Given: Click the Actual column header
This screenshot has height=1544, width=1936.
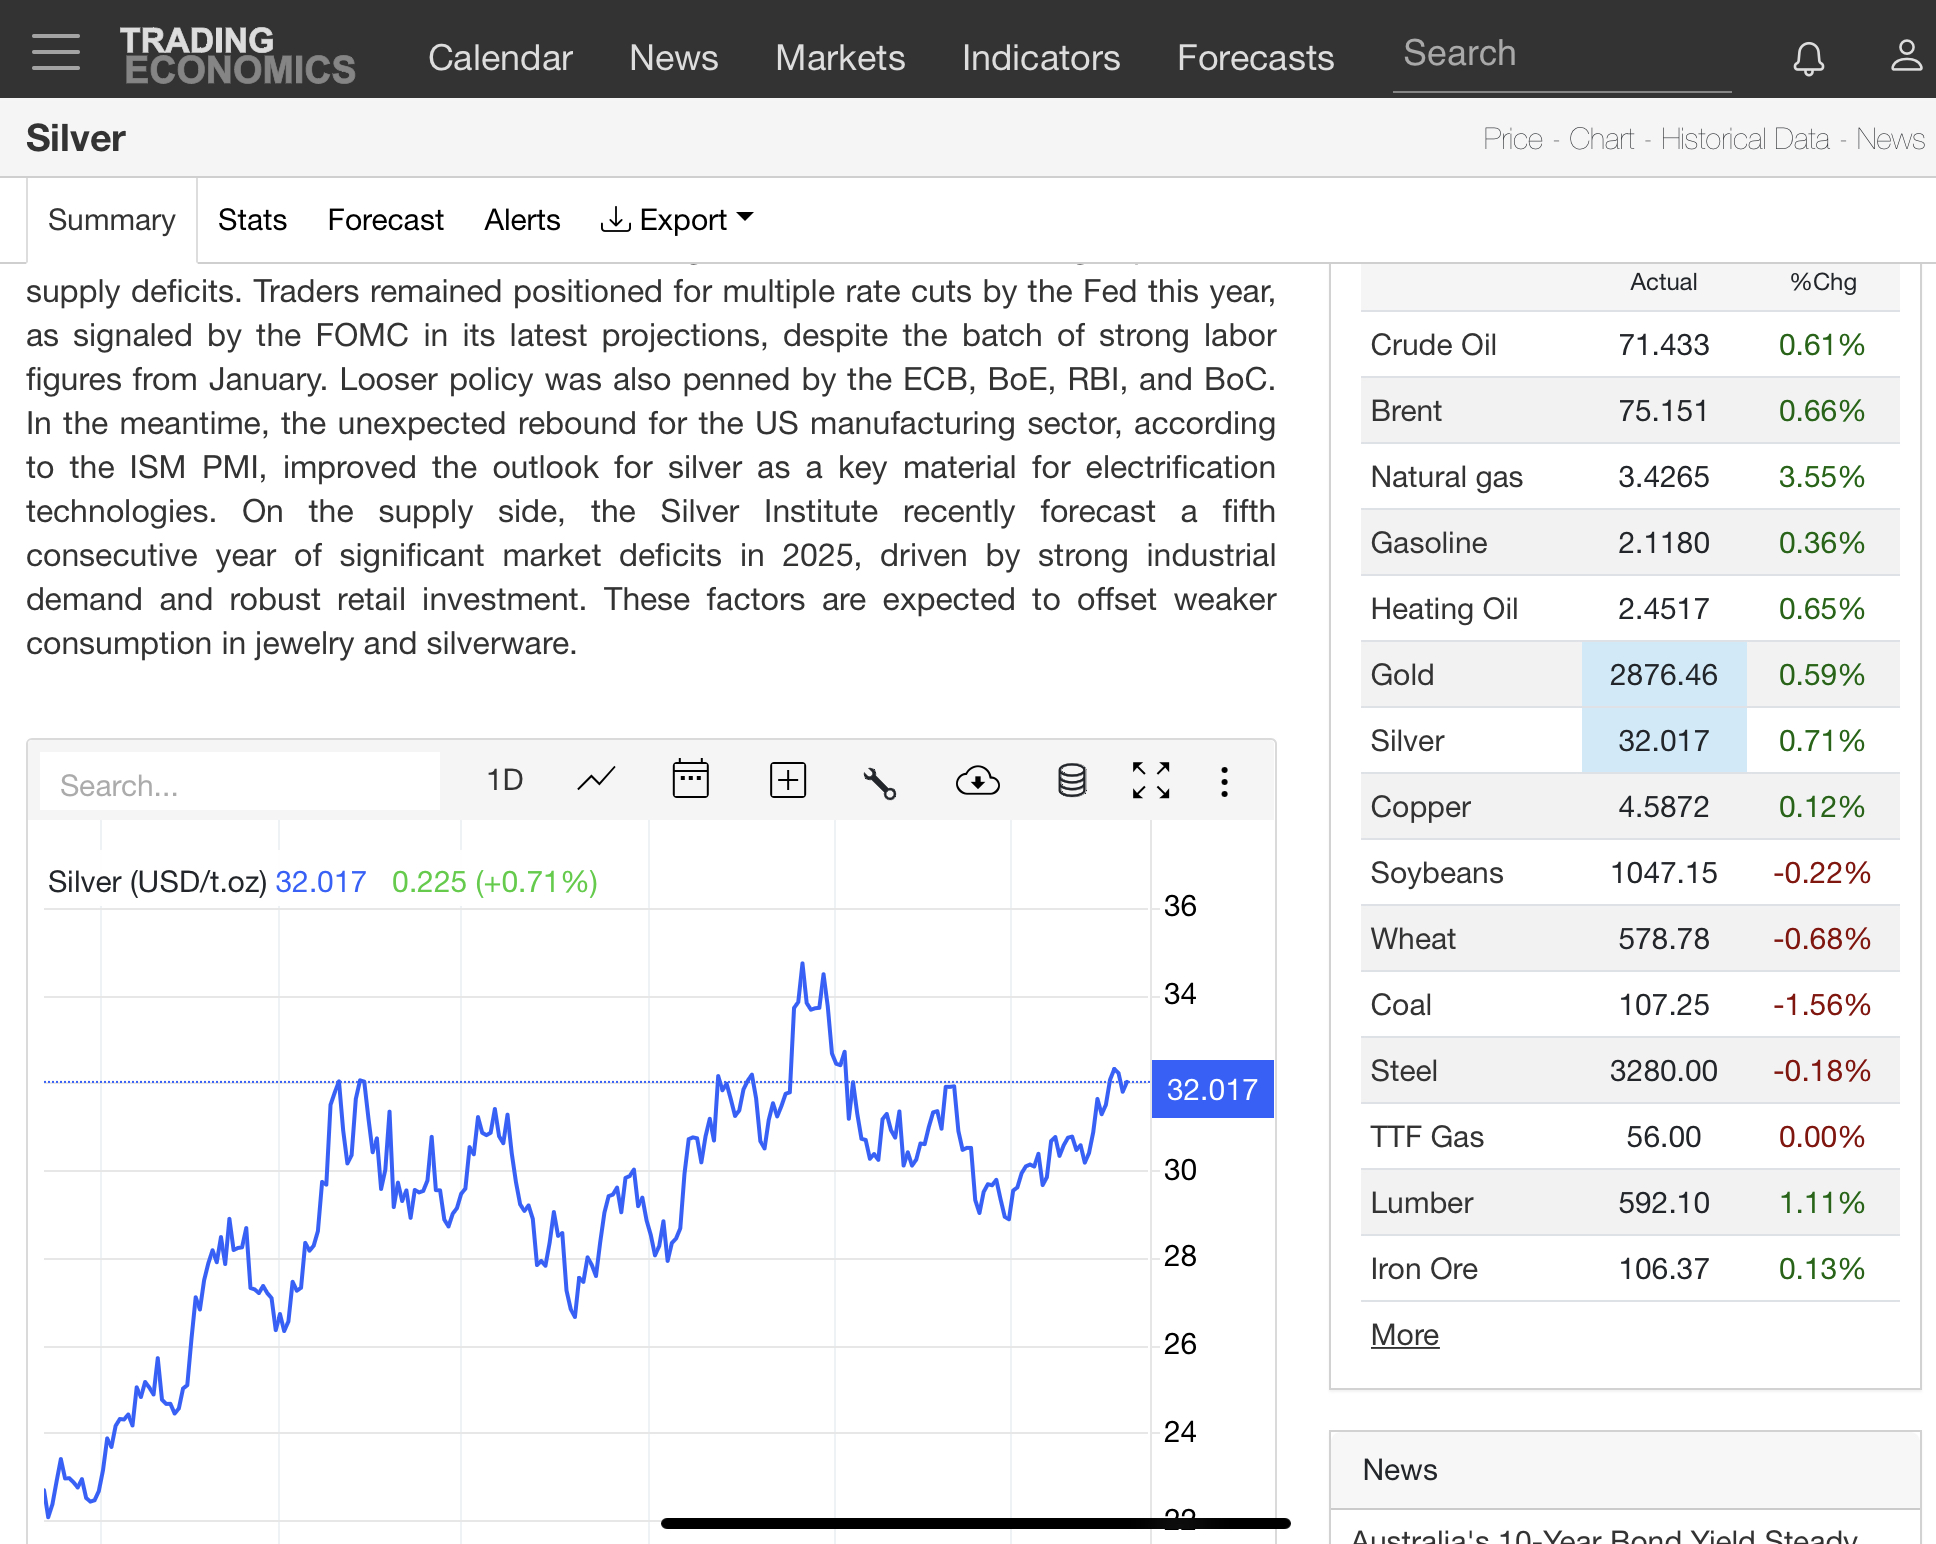Looking at the screenshot, I should click(x=1663, y=283).
